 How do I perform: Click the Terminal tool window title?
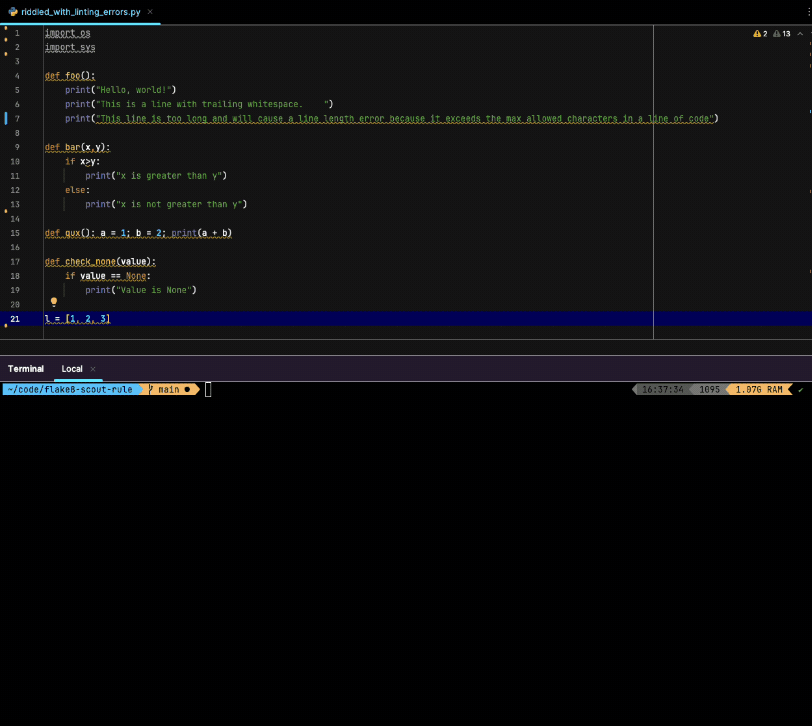(x=26, y=369)
